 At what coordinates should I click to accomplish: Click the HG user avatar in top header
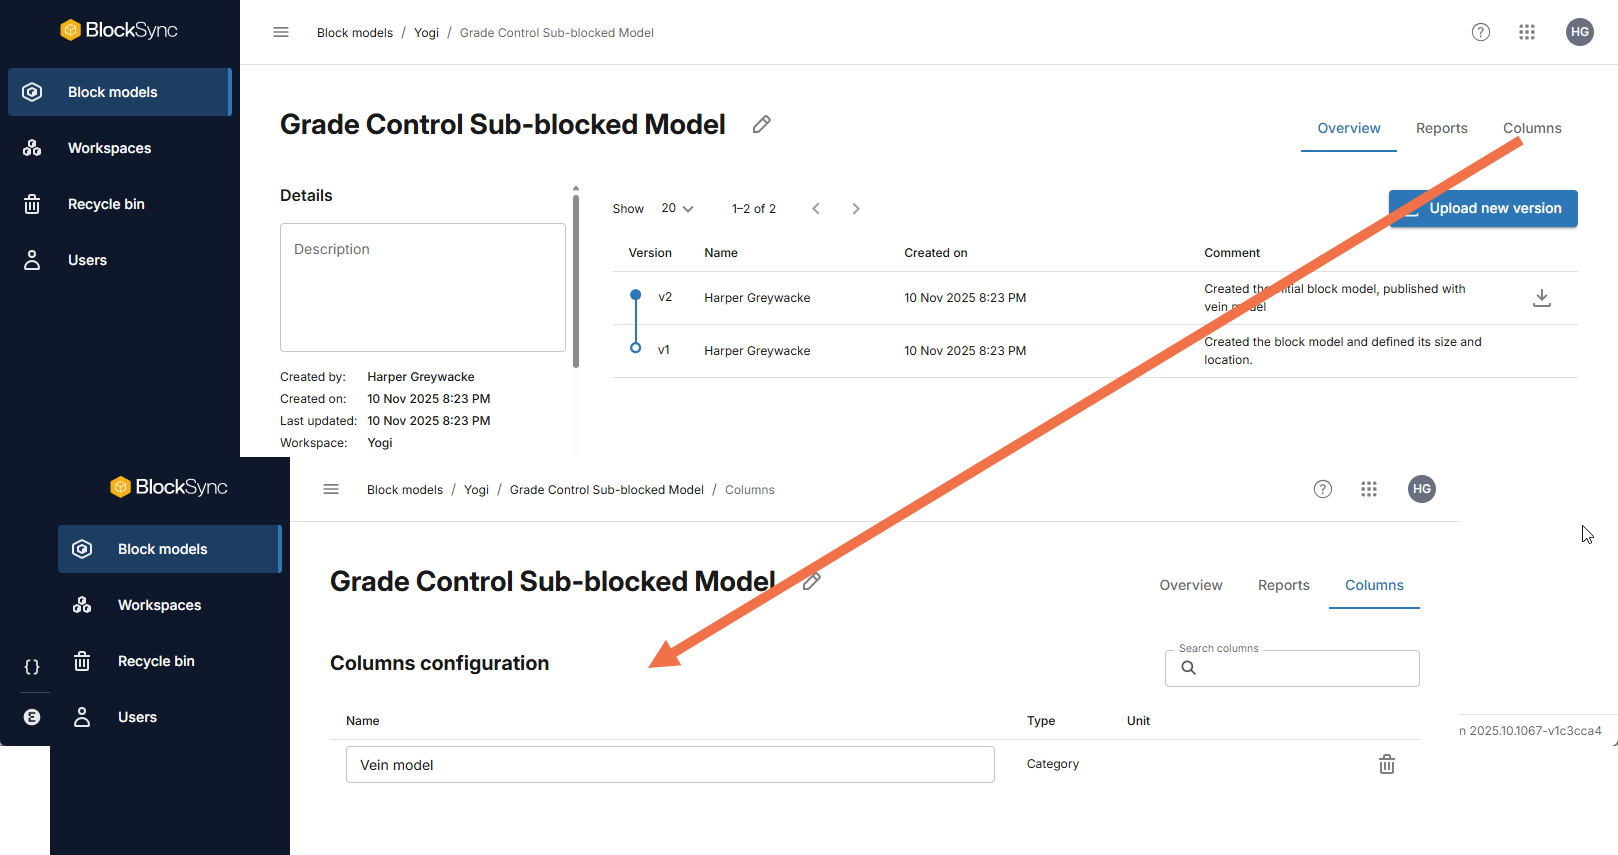click(x=1579, y=32)
